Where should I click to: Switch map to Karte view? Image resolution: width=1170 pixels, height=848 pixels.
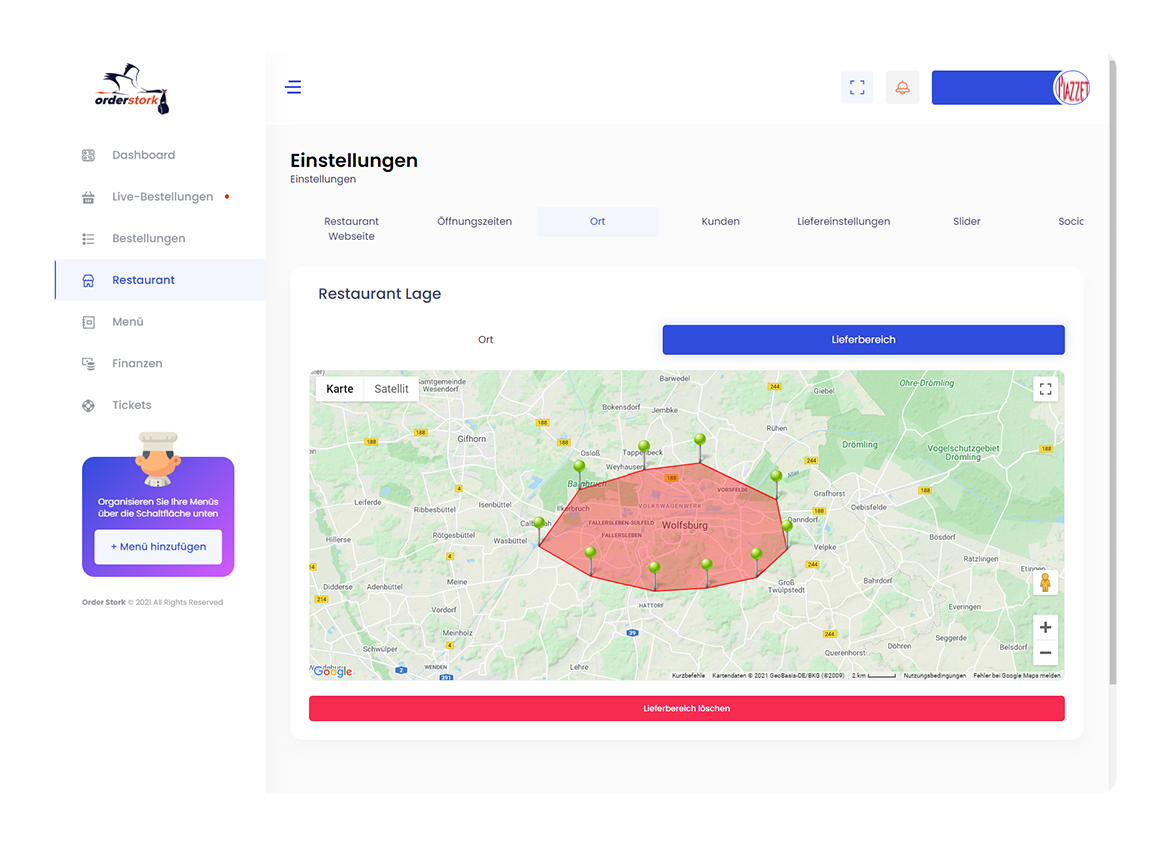point(340,389)
